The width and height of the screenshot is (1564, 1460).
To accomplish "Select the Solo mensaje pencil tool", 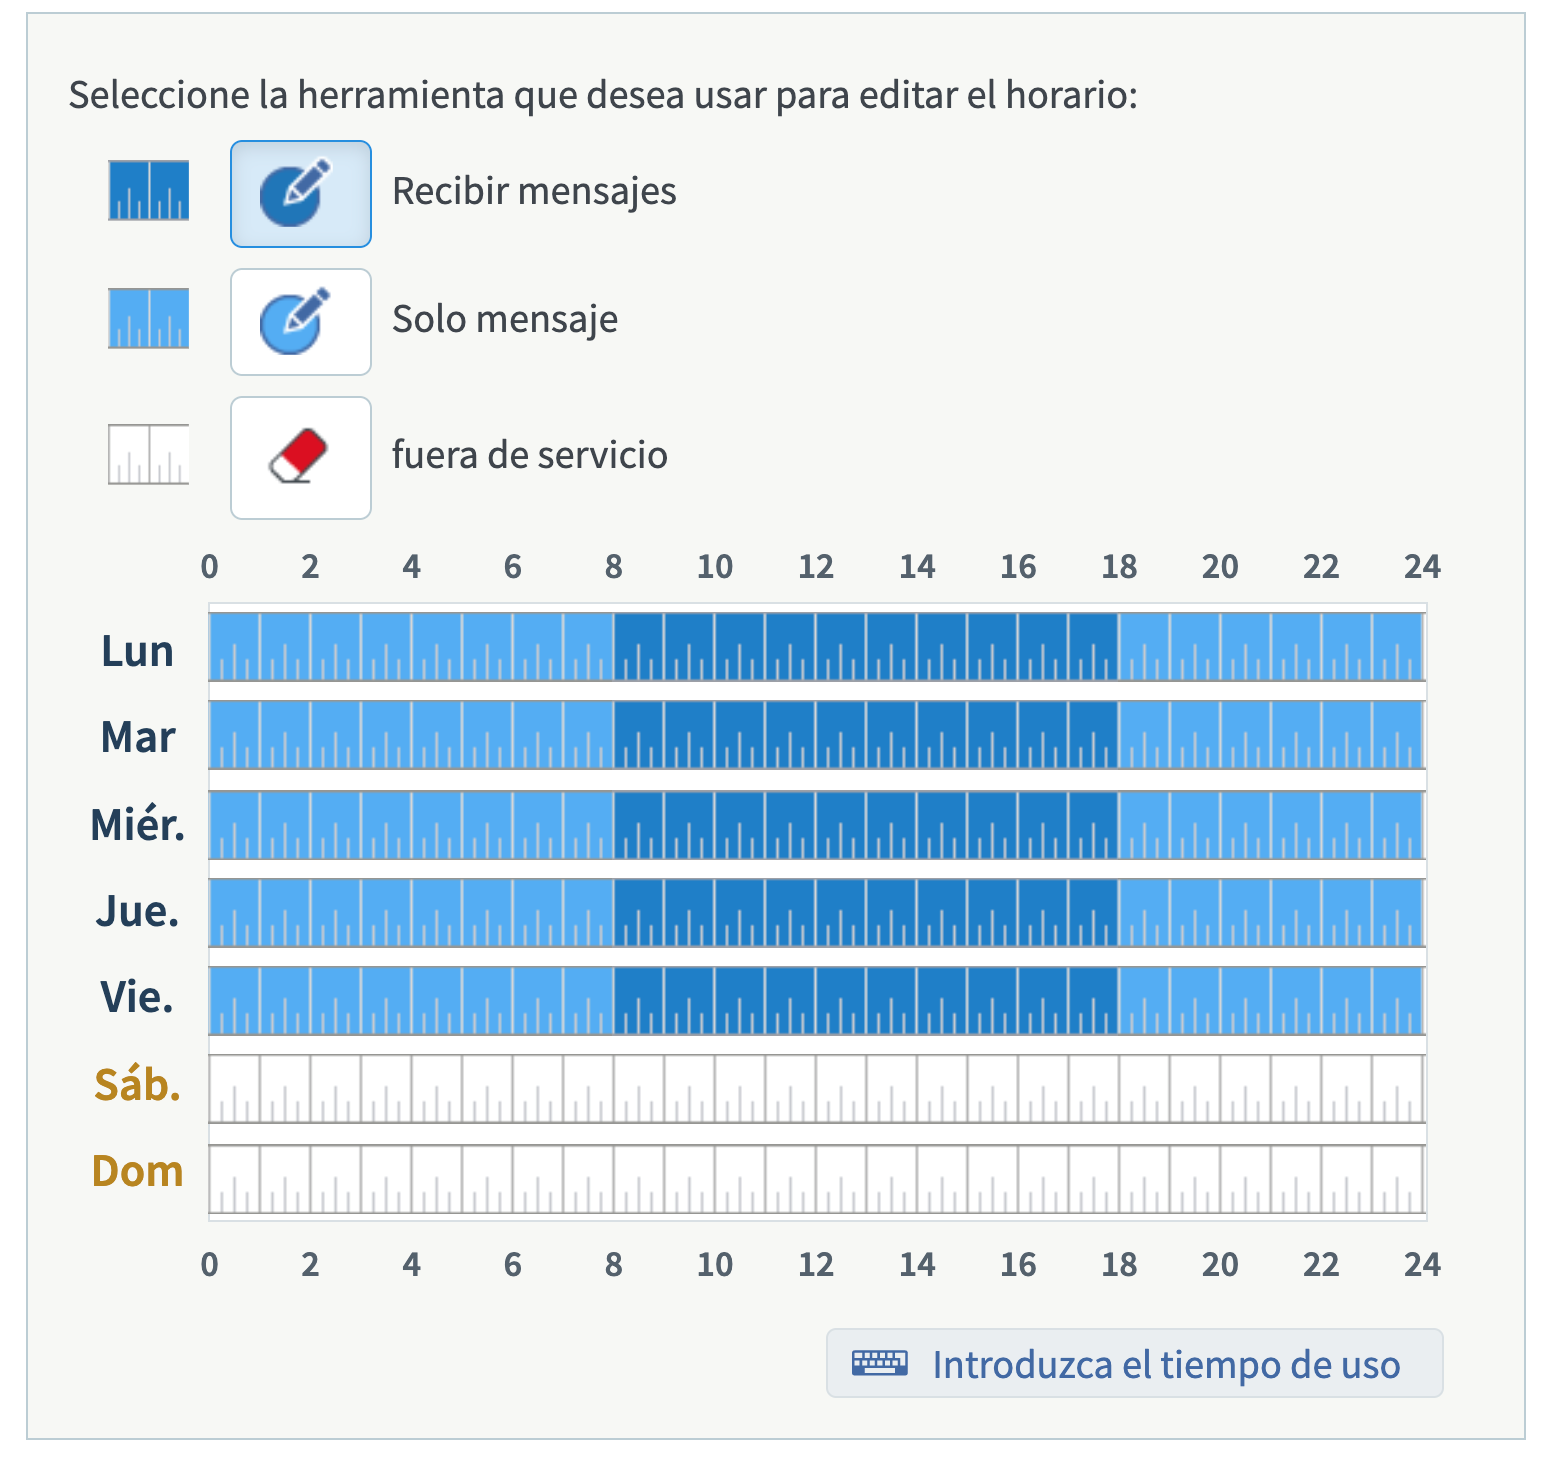I will click(301, 322).
